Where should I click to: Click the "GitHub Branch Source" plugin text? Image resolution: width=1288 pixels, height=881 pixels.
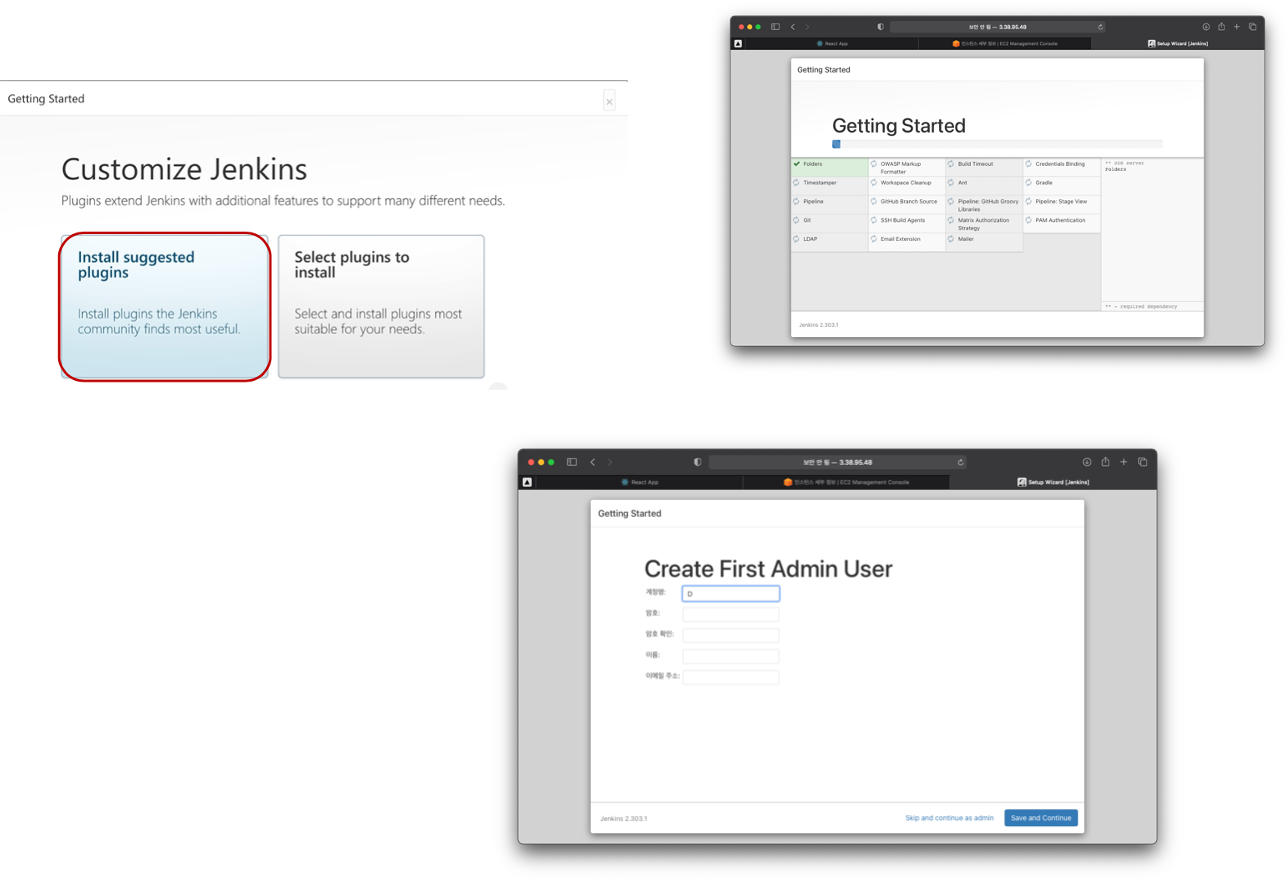pos(909,202)
